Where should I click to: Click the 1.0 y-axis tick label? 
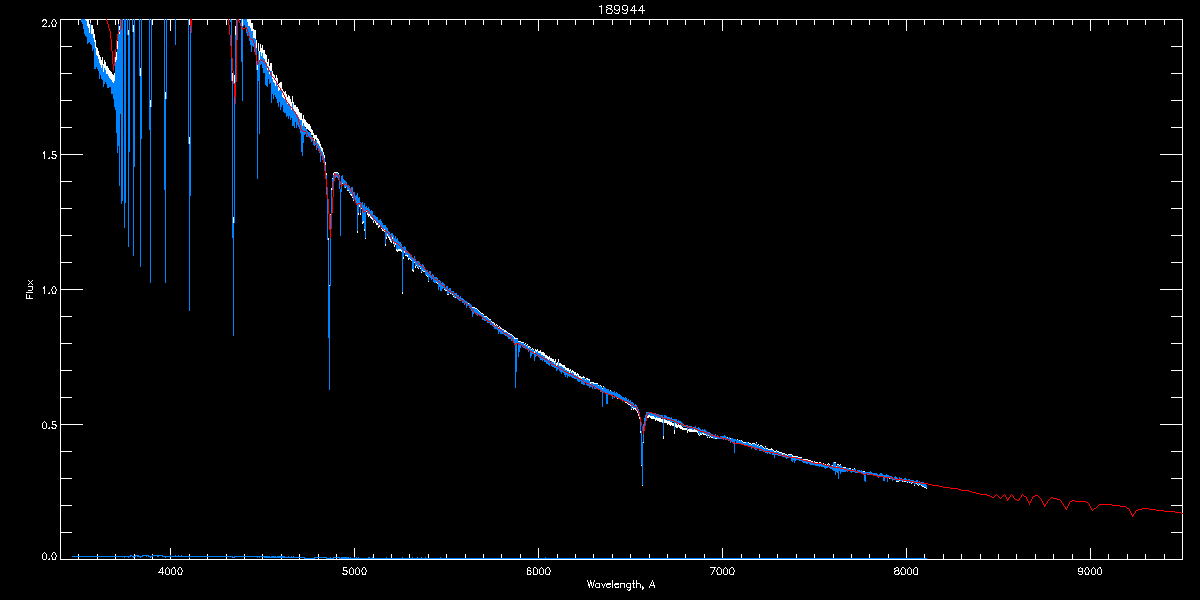coord(47,290)
